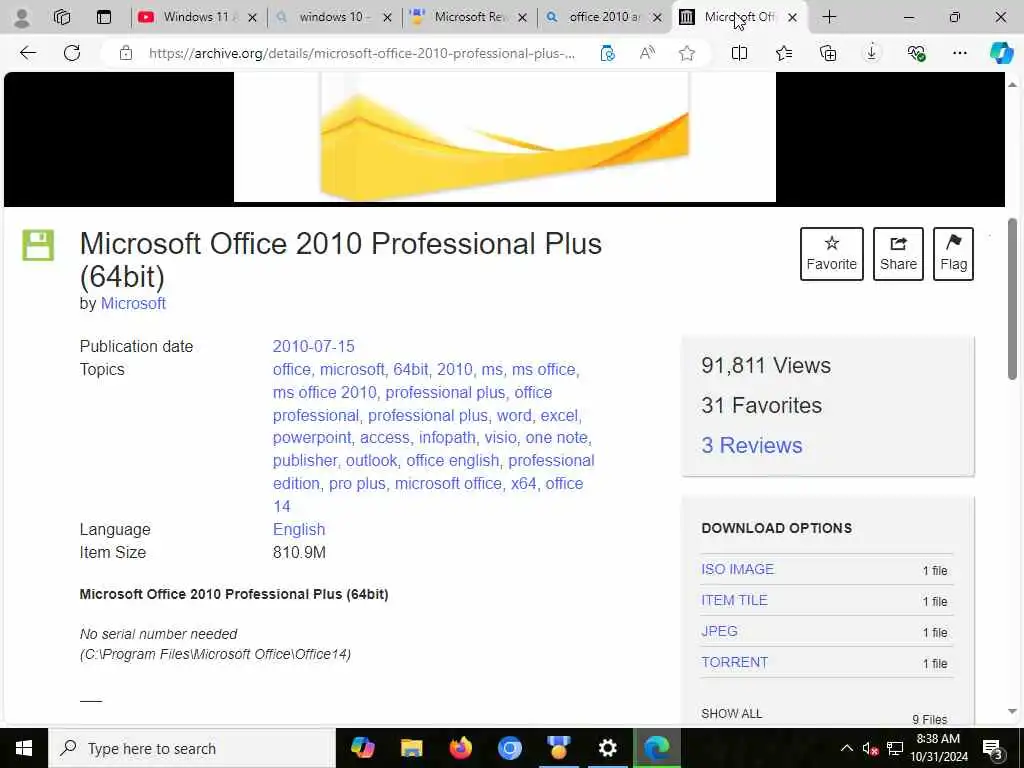Image resolution: width=1024 pixels, height=768 pixels.
Task: Open Collections
Action: point(827,53)
